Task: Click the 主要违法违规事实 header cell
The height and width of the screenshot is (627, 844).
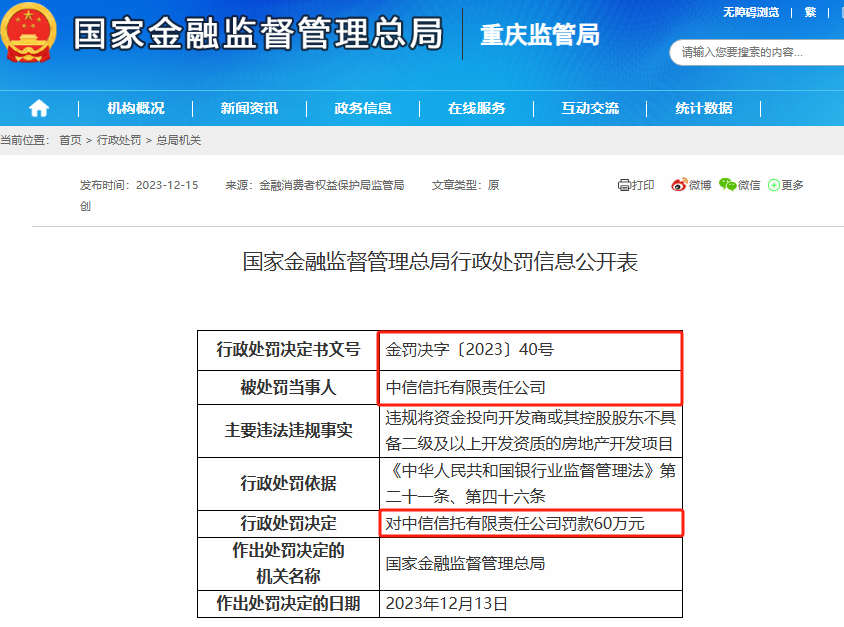Action: [288, 431]
